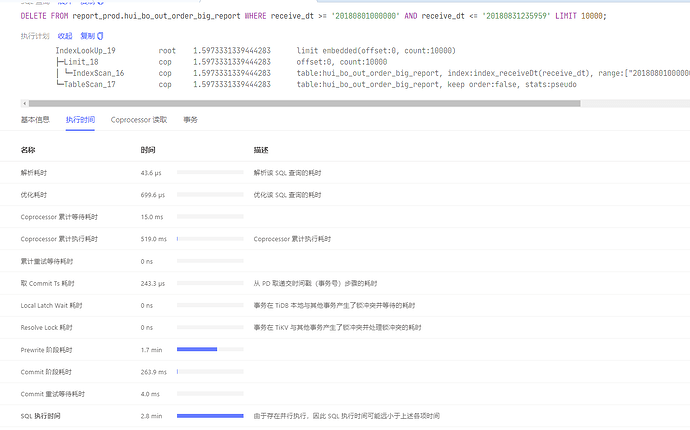The image size is (690, 430).
Task: Copy the execution plan via 复制 icon
Action: [x=92, y=36]
